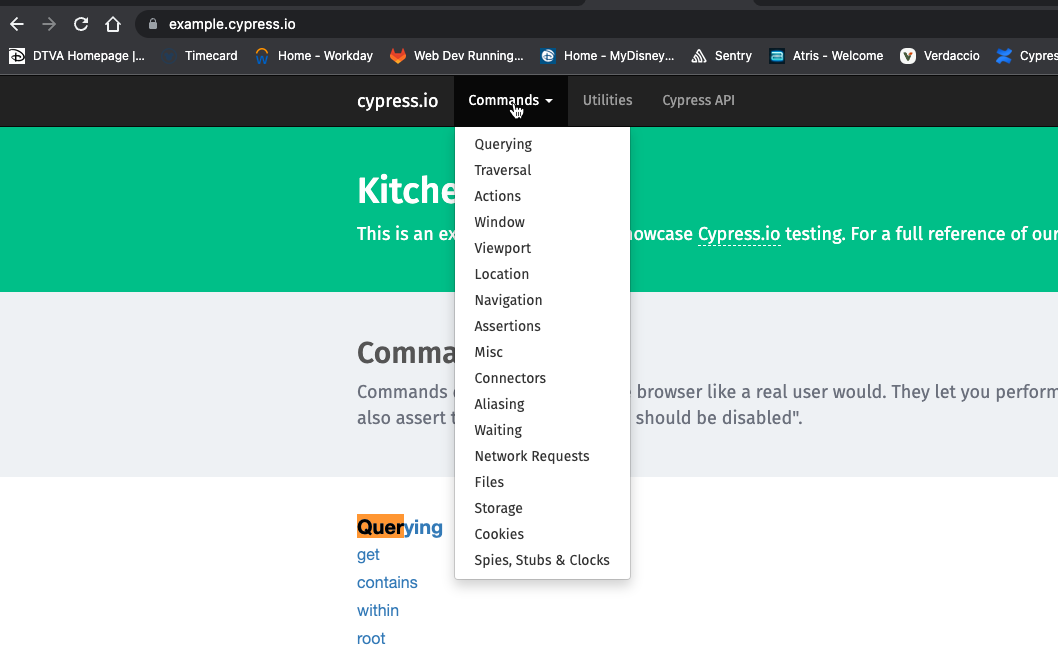This screenshot has width=1058, height=669.
Task: Click the Home – MyDisney bookmark icon
Action: click(x=547, y=56)
